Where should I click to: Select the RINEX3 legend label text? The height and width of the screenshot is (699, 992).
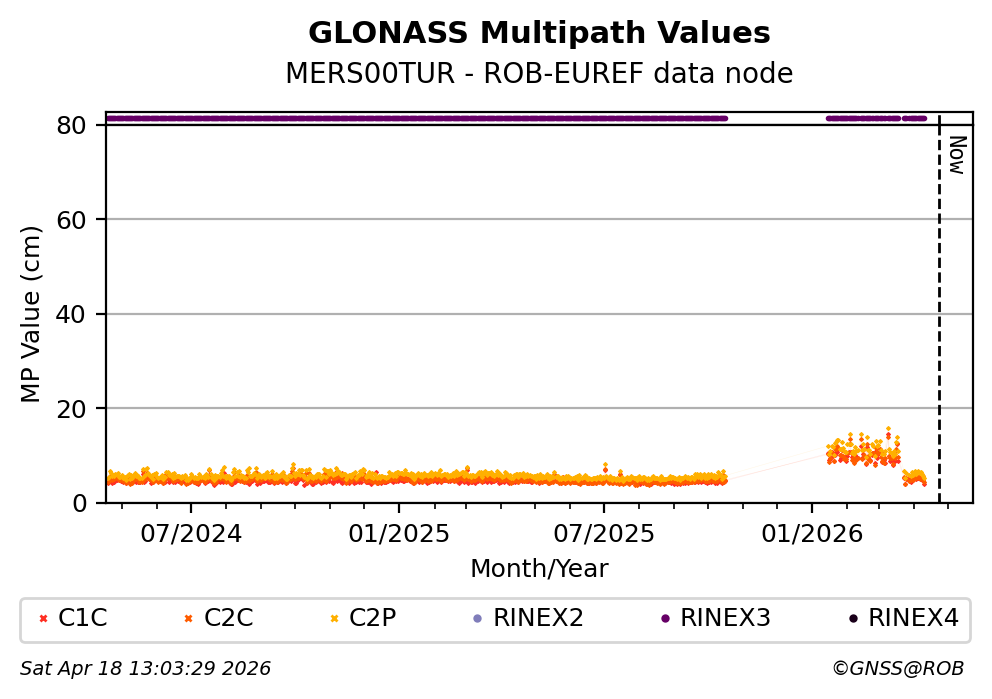(x=725, y=619)
